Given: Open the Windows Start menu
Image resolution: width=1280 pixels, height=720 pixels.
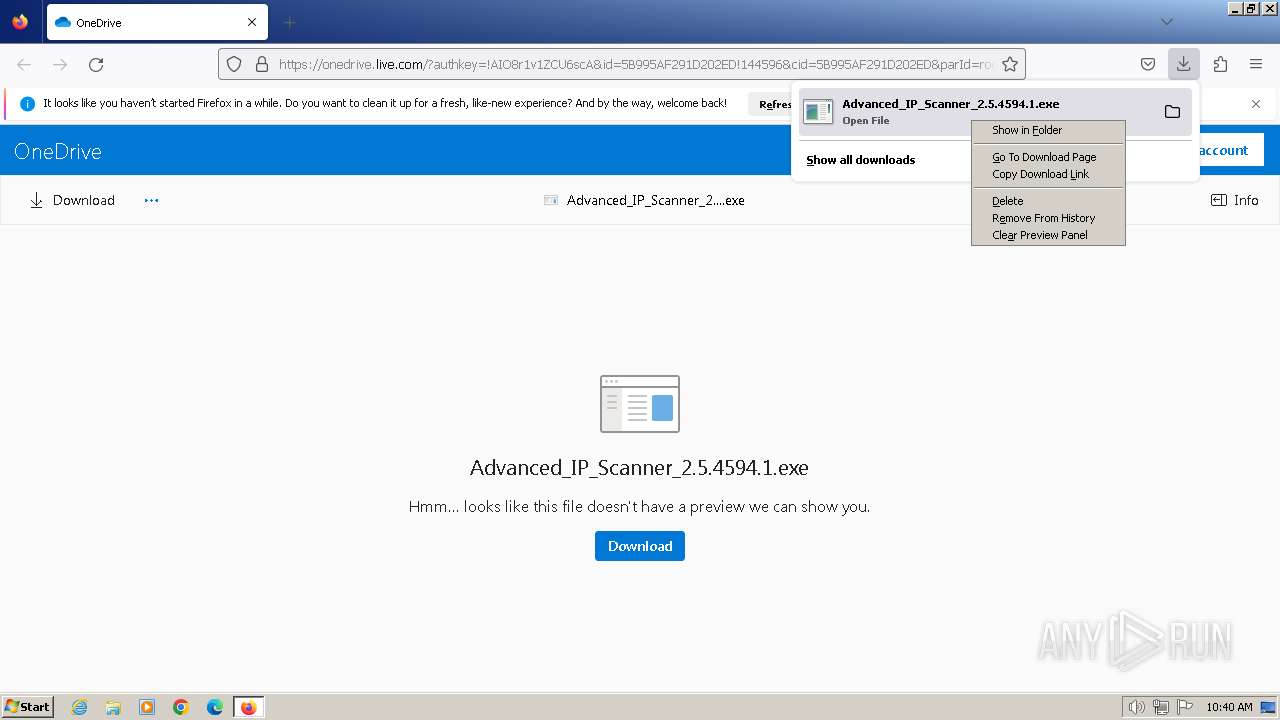Looking at the screenshot, I should click(x=28, y=707).
